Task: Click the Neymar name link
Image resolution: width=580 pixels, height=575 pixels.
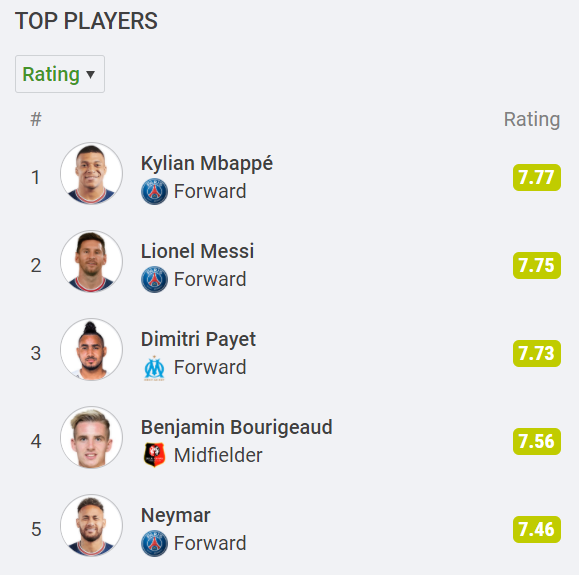Action: coord(176,515)
